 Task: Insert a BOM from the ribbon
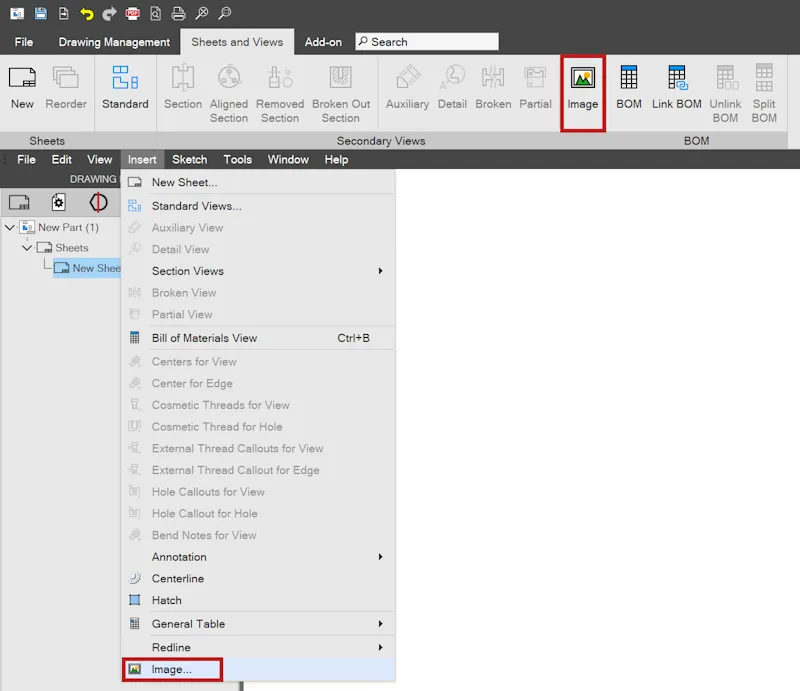tap(629, 87)
